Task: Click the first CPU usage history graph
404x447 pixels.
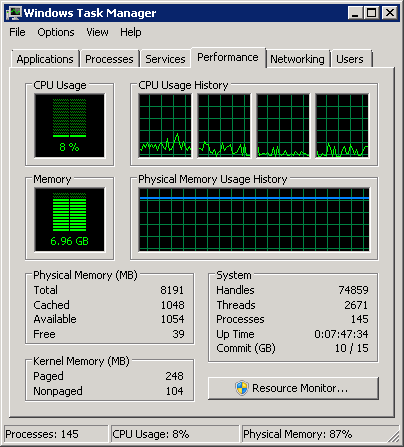Action: pos(165,126)
